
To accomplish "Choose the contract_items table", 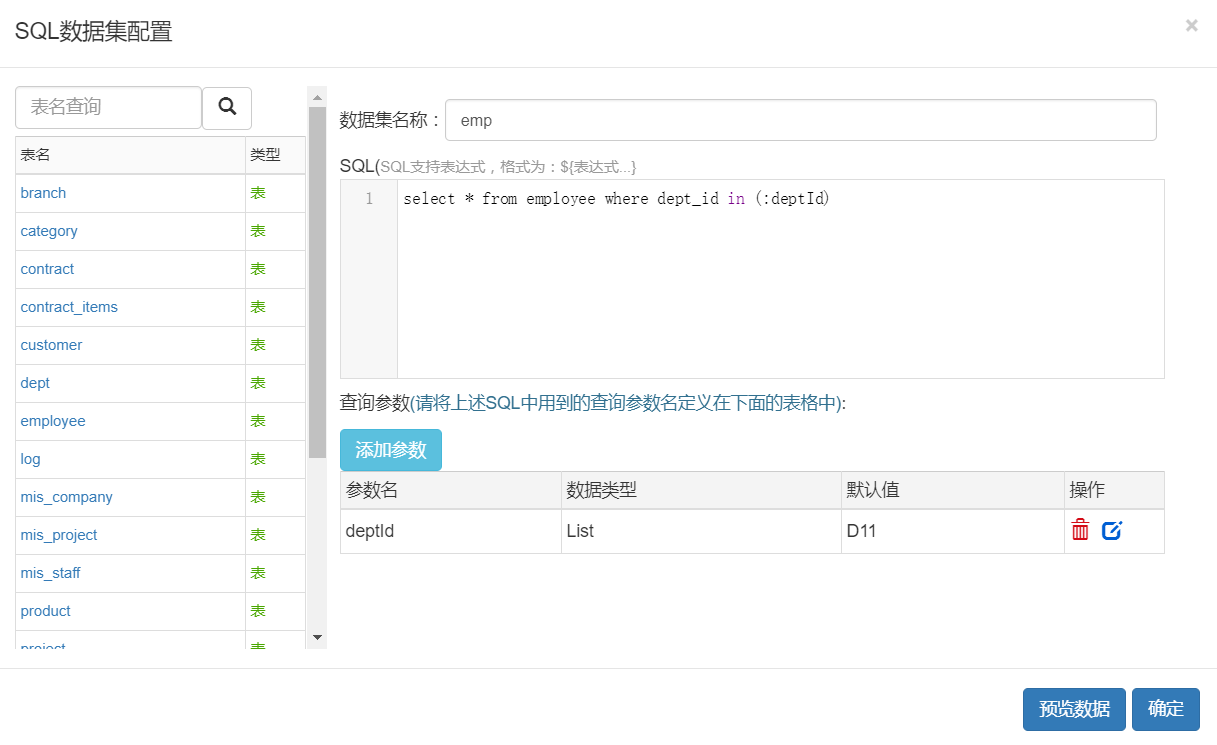I will click(69, 307).
